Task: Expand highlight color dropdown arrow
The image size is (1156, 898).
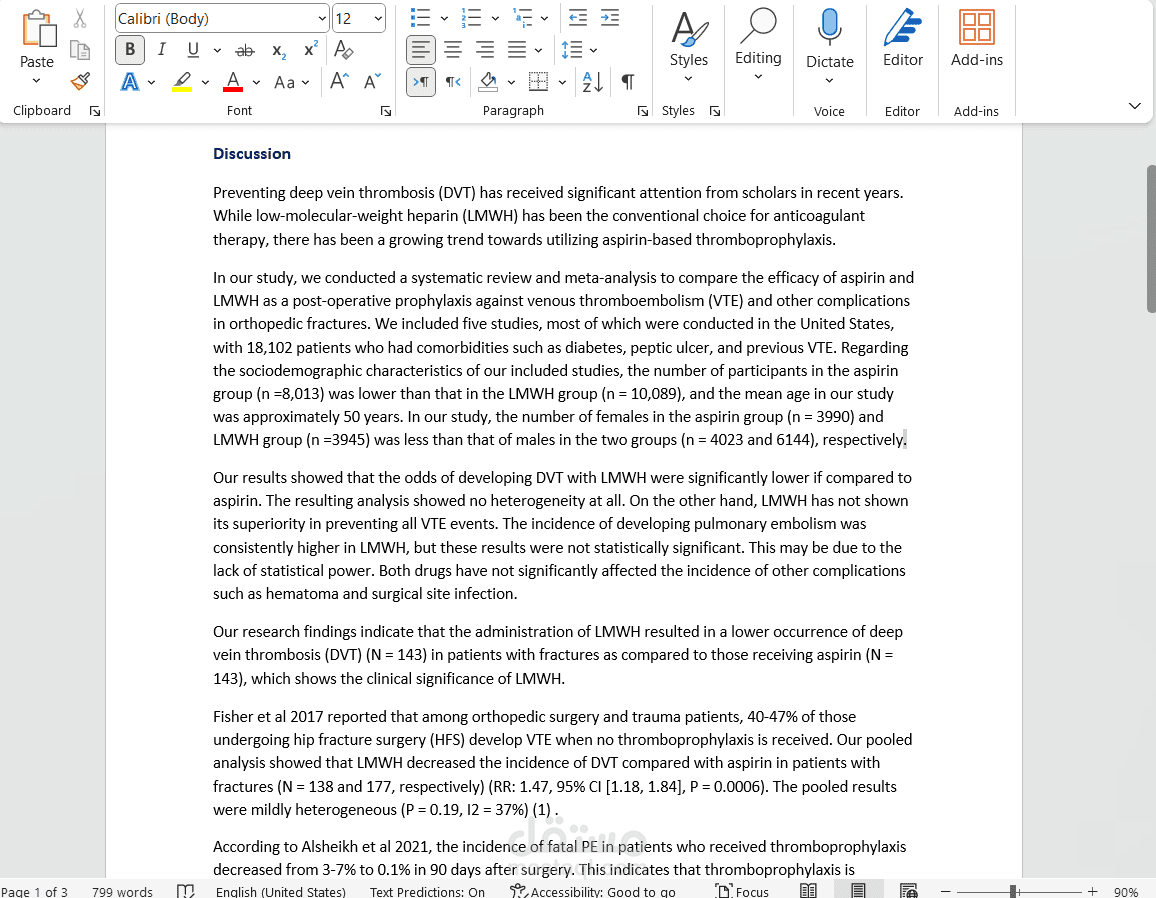Action: click(x=205, y=83)
